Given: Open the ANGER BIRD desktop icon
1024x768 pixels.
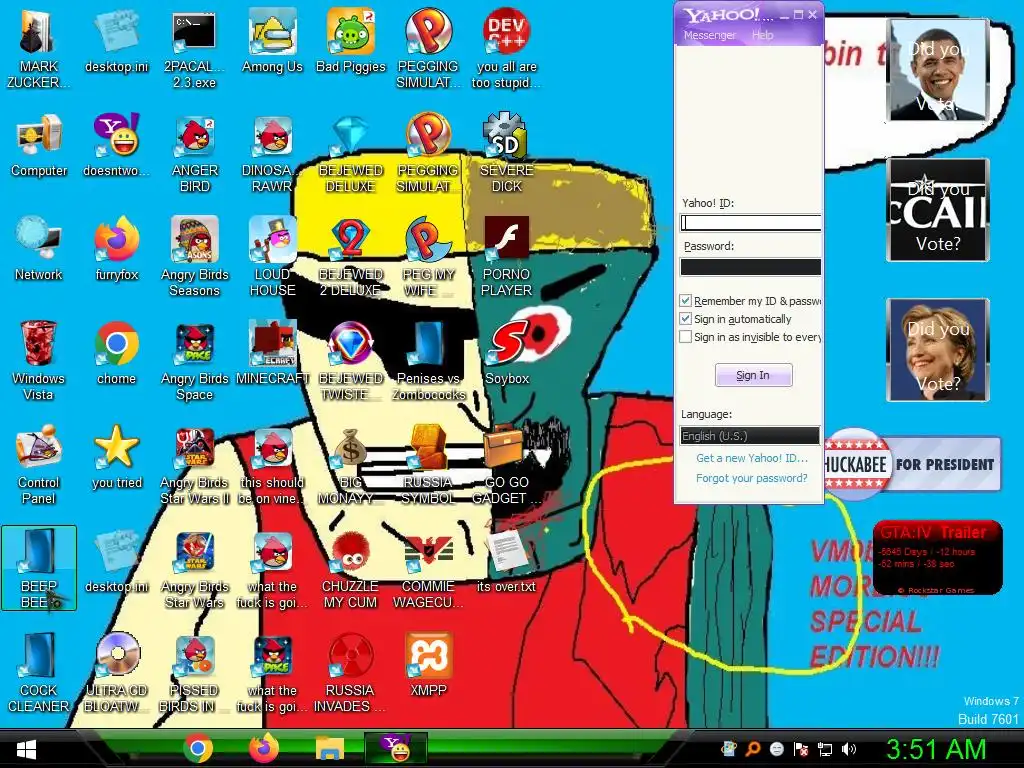Looking at the screenshot, I should tap(195, 152).
